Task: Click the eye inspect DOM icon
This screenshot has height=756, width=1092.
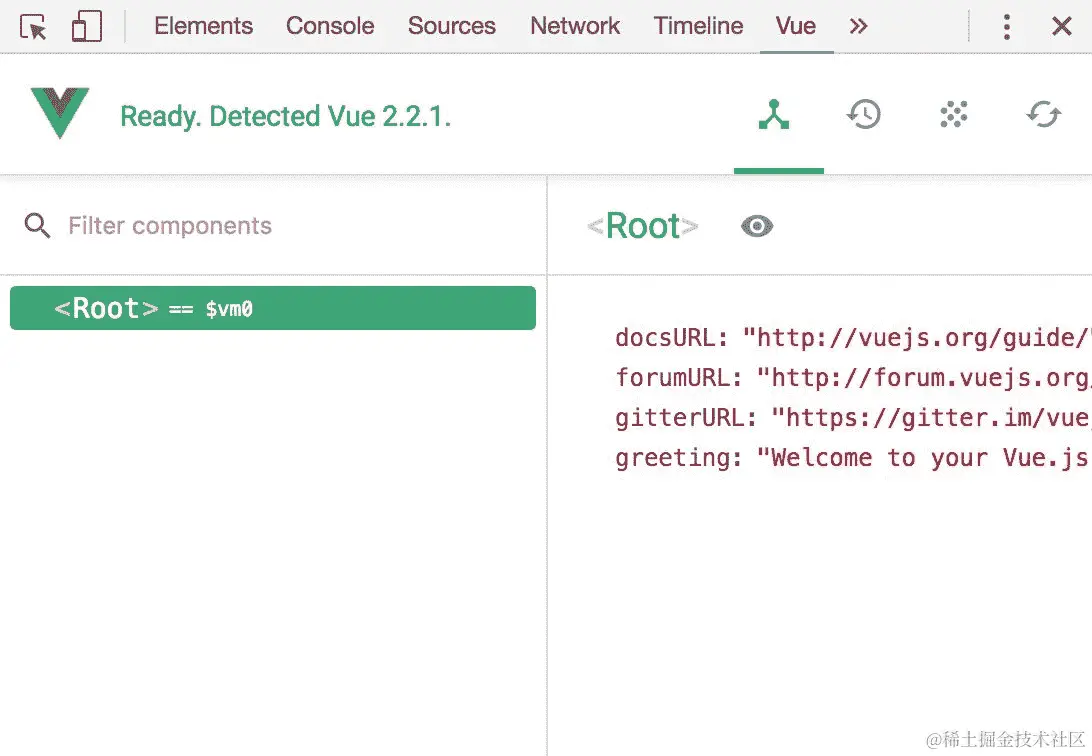Action: click(757, 226)
